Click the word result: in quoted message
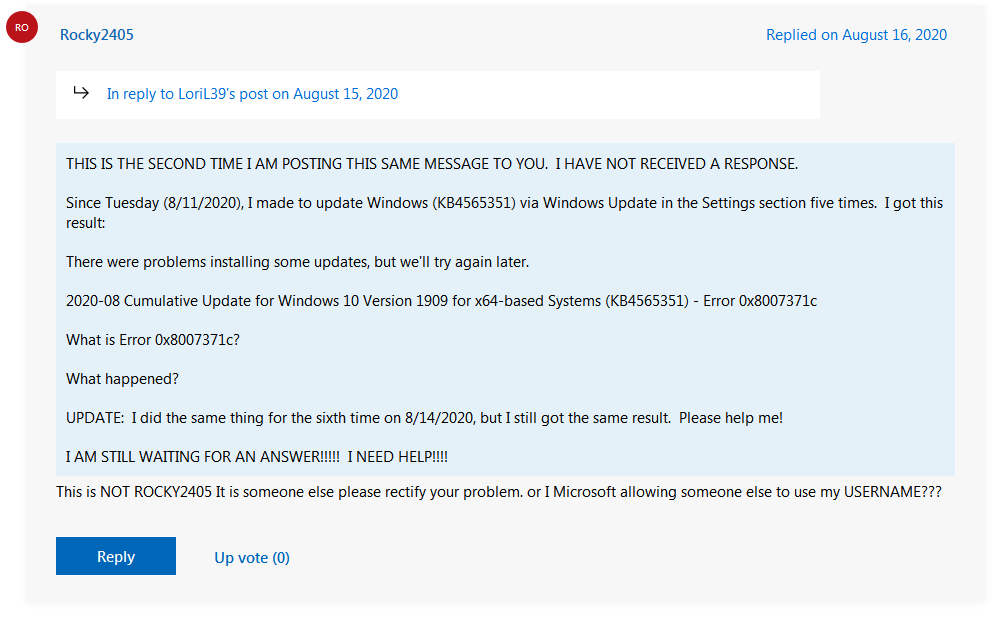997x620 pixels. (86, 223)
